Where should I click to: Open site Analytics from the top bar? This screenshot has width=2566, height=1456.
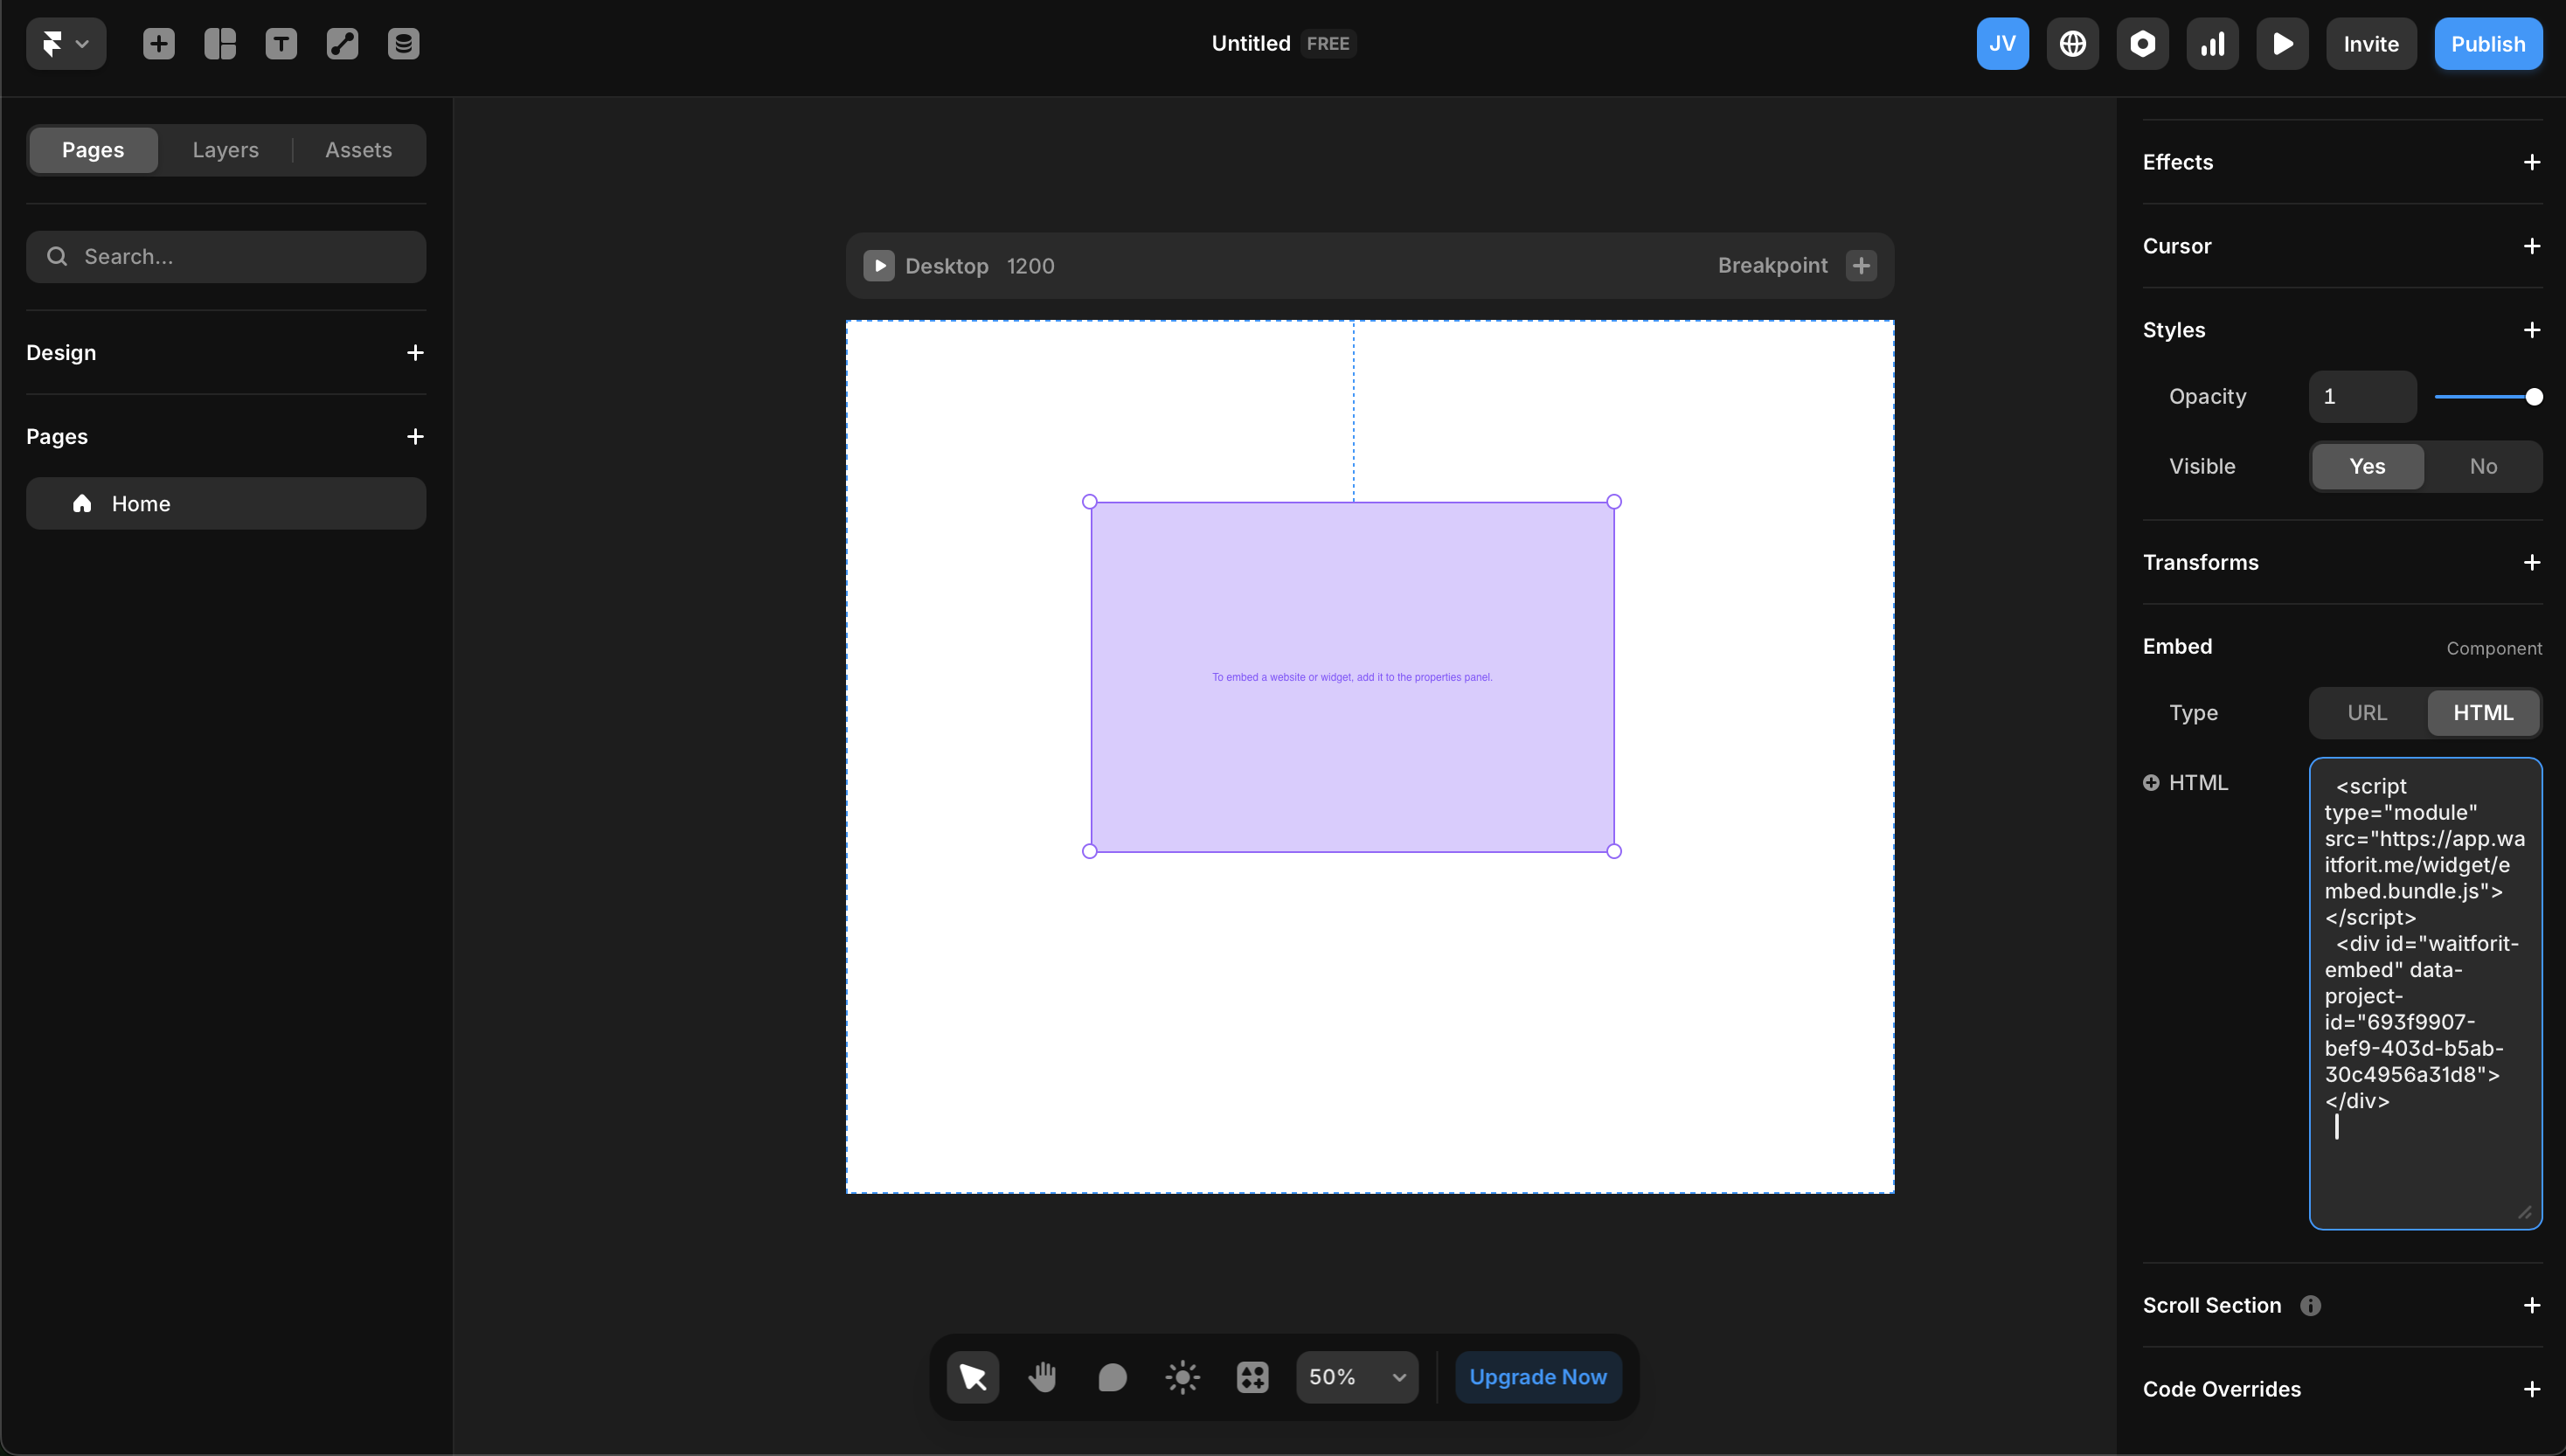point(2213,43)
